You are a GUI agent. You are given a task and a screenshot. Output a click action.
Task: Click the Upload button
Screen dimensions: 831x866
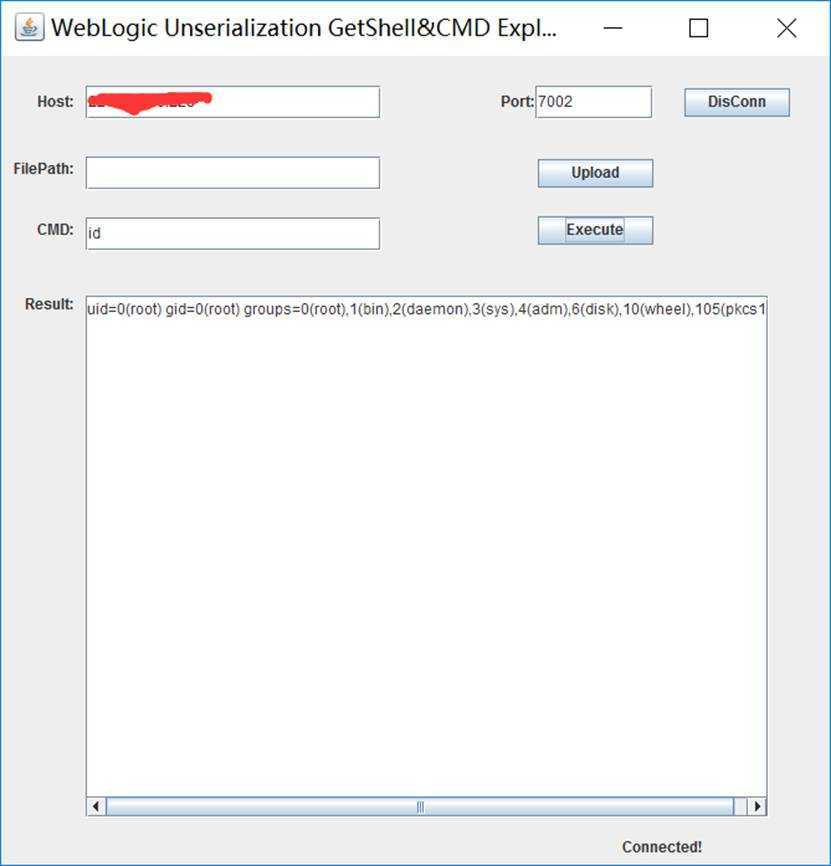(x=595, y=173)
